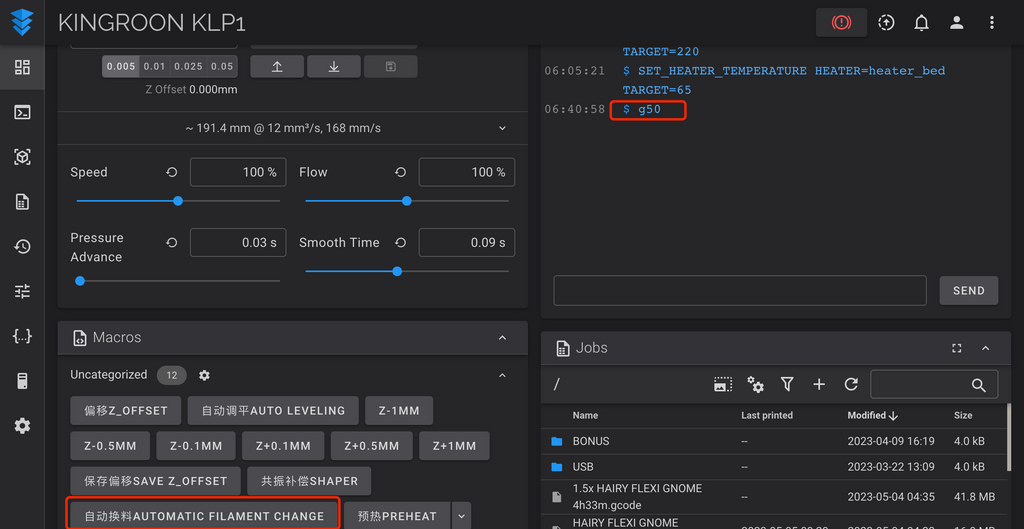Viewport: 1024px width, 529px height.
Task: Select the 0.05 Z offset increment
Action: [x=222, y=67]
